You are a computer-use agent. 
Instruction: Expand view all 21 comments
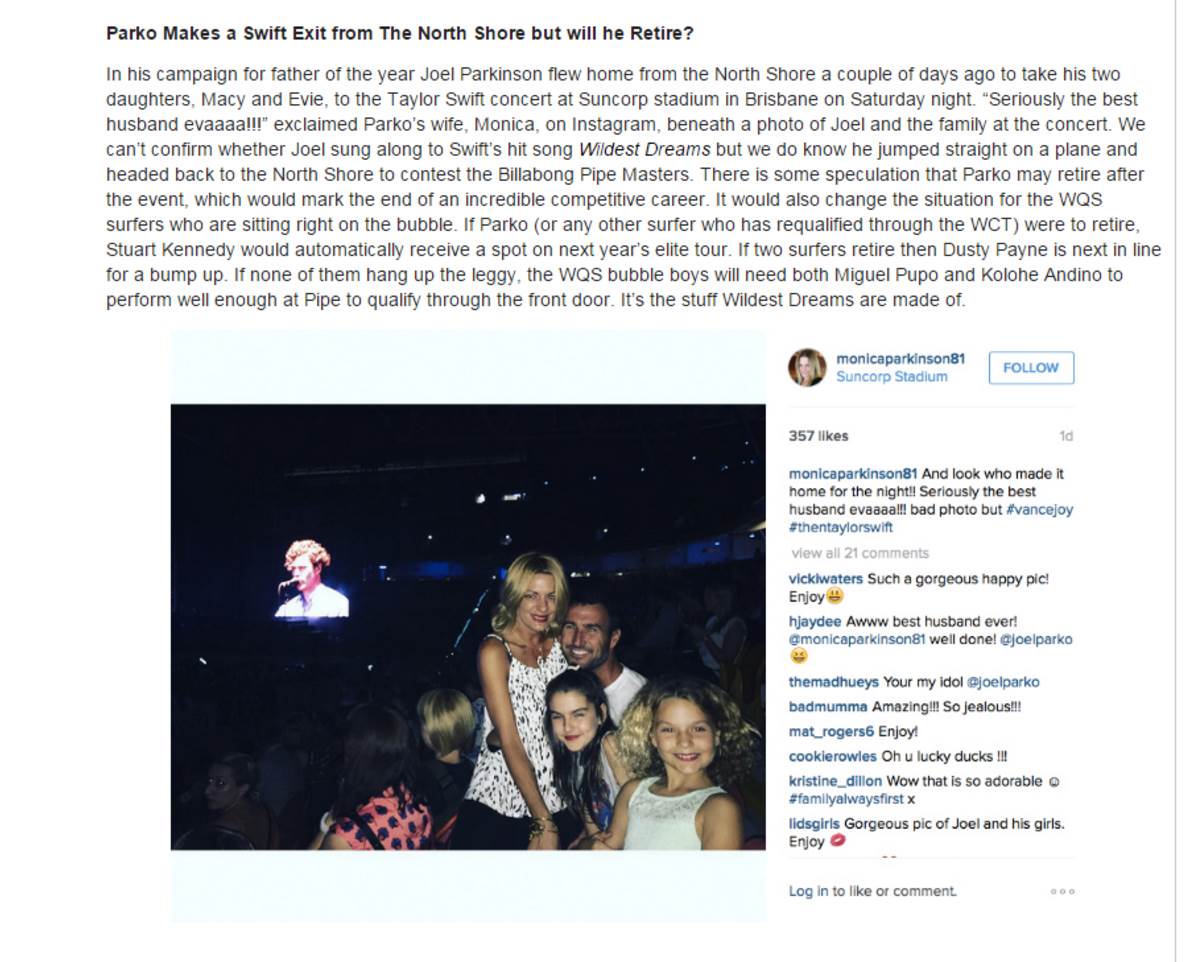point(860,553)
